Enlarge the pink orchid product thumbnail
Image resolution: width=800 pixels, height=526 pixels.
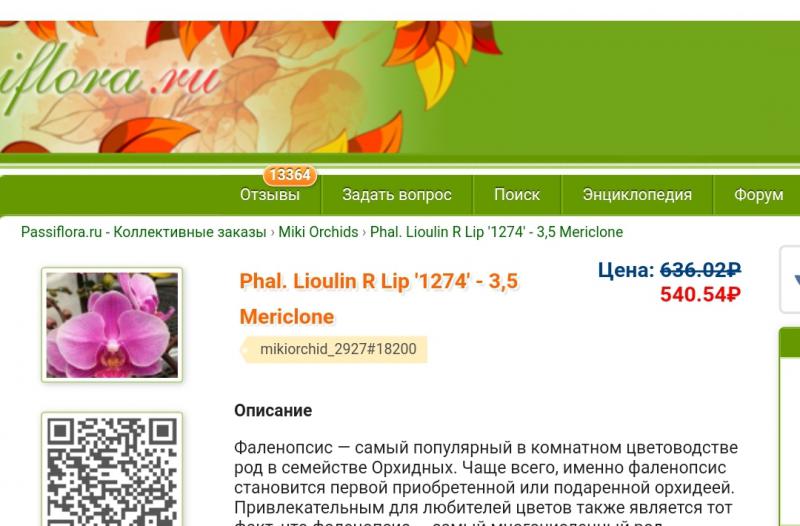pyautogui.click(x=112, y=325)
